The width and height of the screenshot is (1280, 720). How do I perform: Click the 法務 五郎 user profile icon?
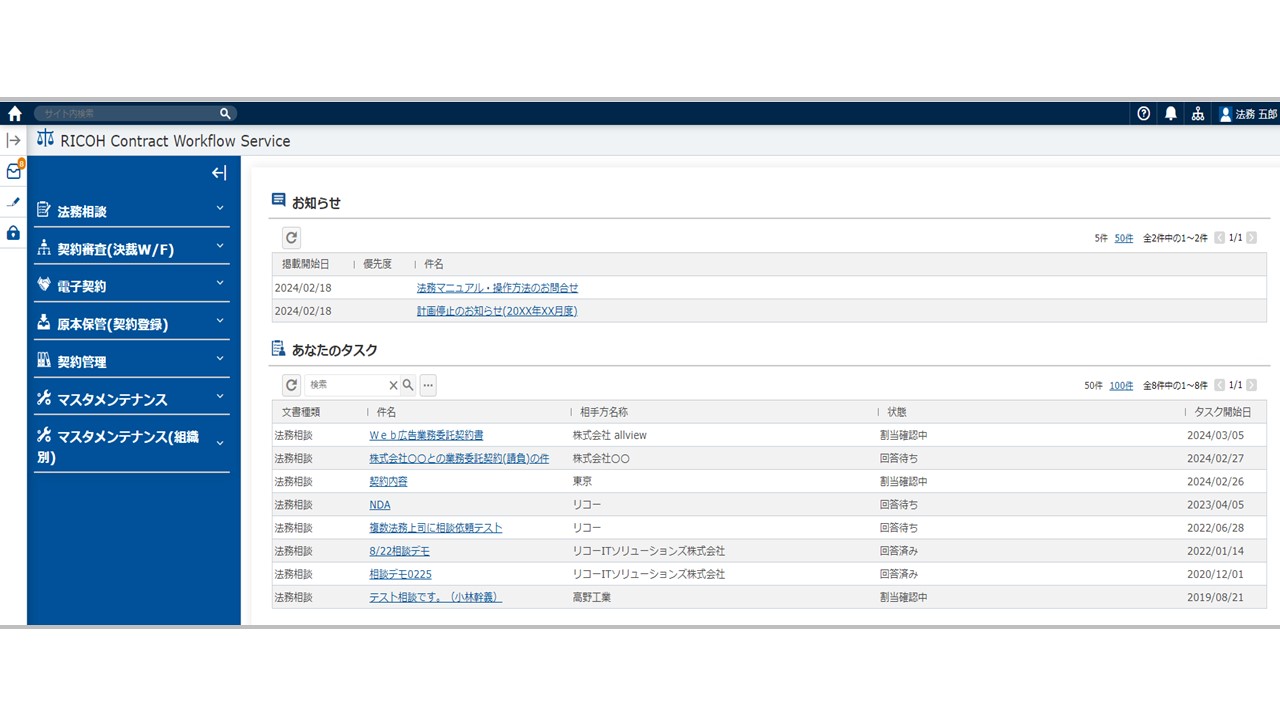coord(1226,113)
